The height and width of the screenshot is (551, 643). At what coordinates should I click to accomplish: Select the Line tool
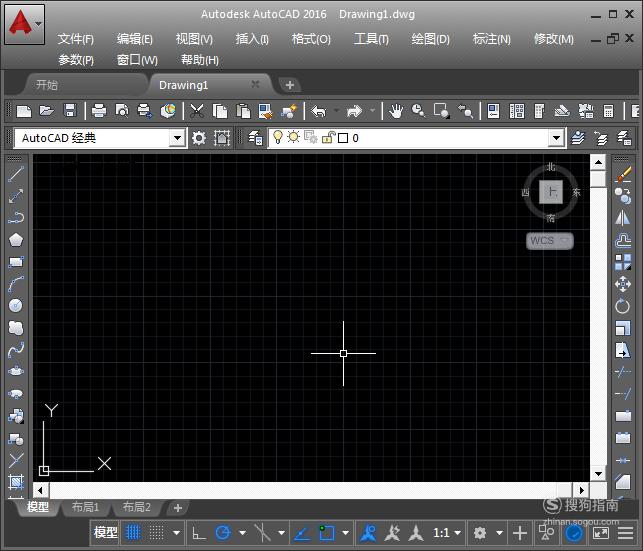click(x=16, y=174)
